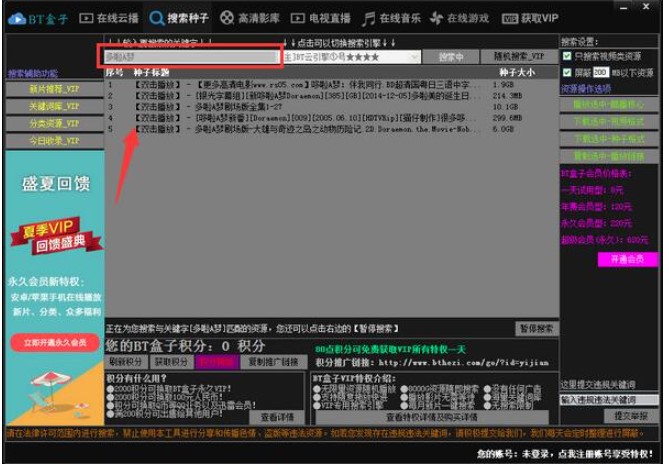Image resolution: width=669 pixels, height=465 pixels.
Task: Open the 在线音乐 music note section
Action: pos(391,18)
